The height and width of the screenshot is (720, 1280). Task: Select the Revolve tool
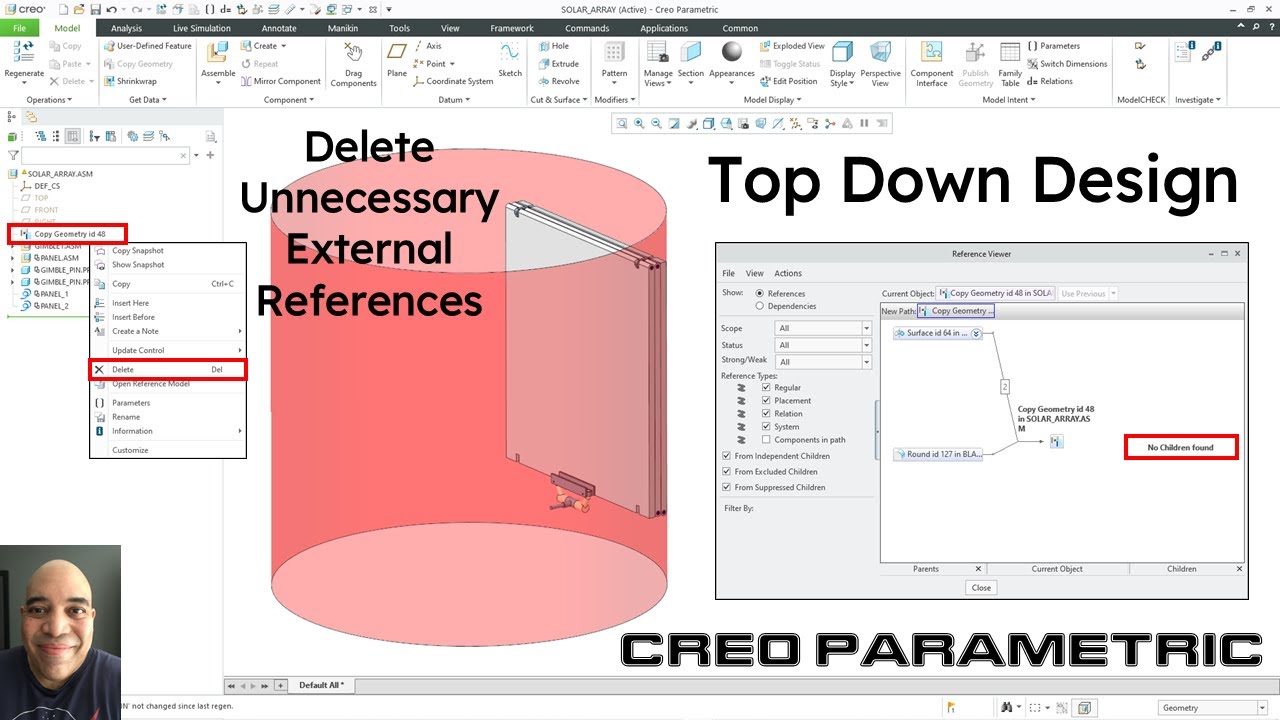(x=558, y=82)
